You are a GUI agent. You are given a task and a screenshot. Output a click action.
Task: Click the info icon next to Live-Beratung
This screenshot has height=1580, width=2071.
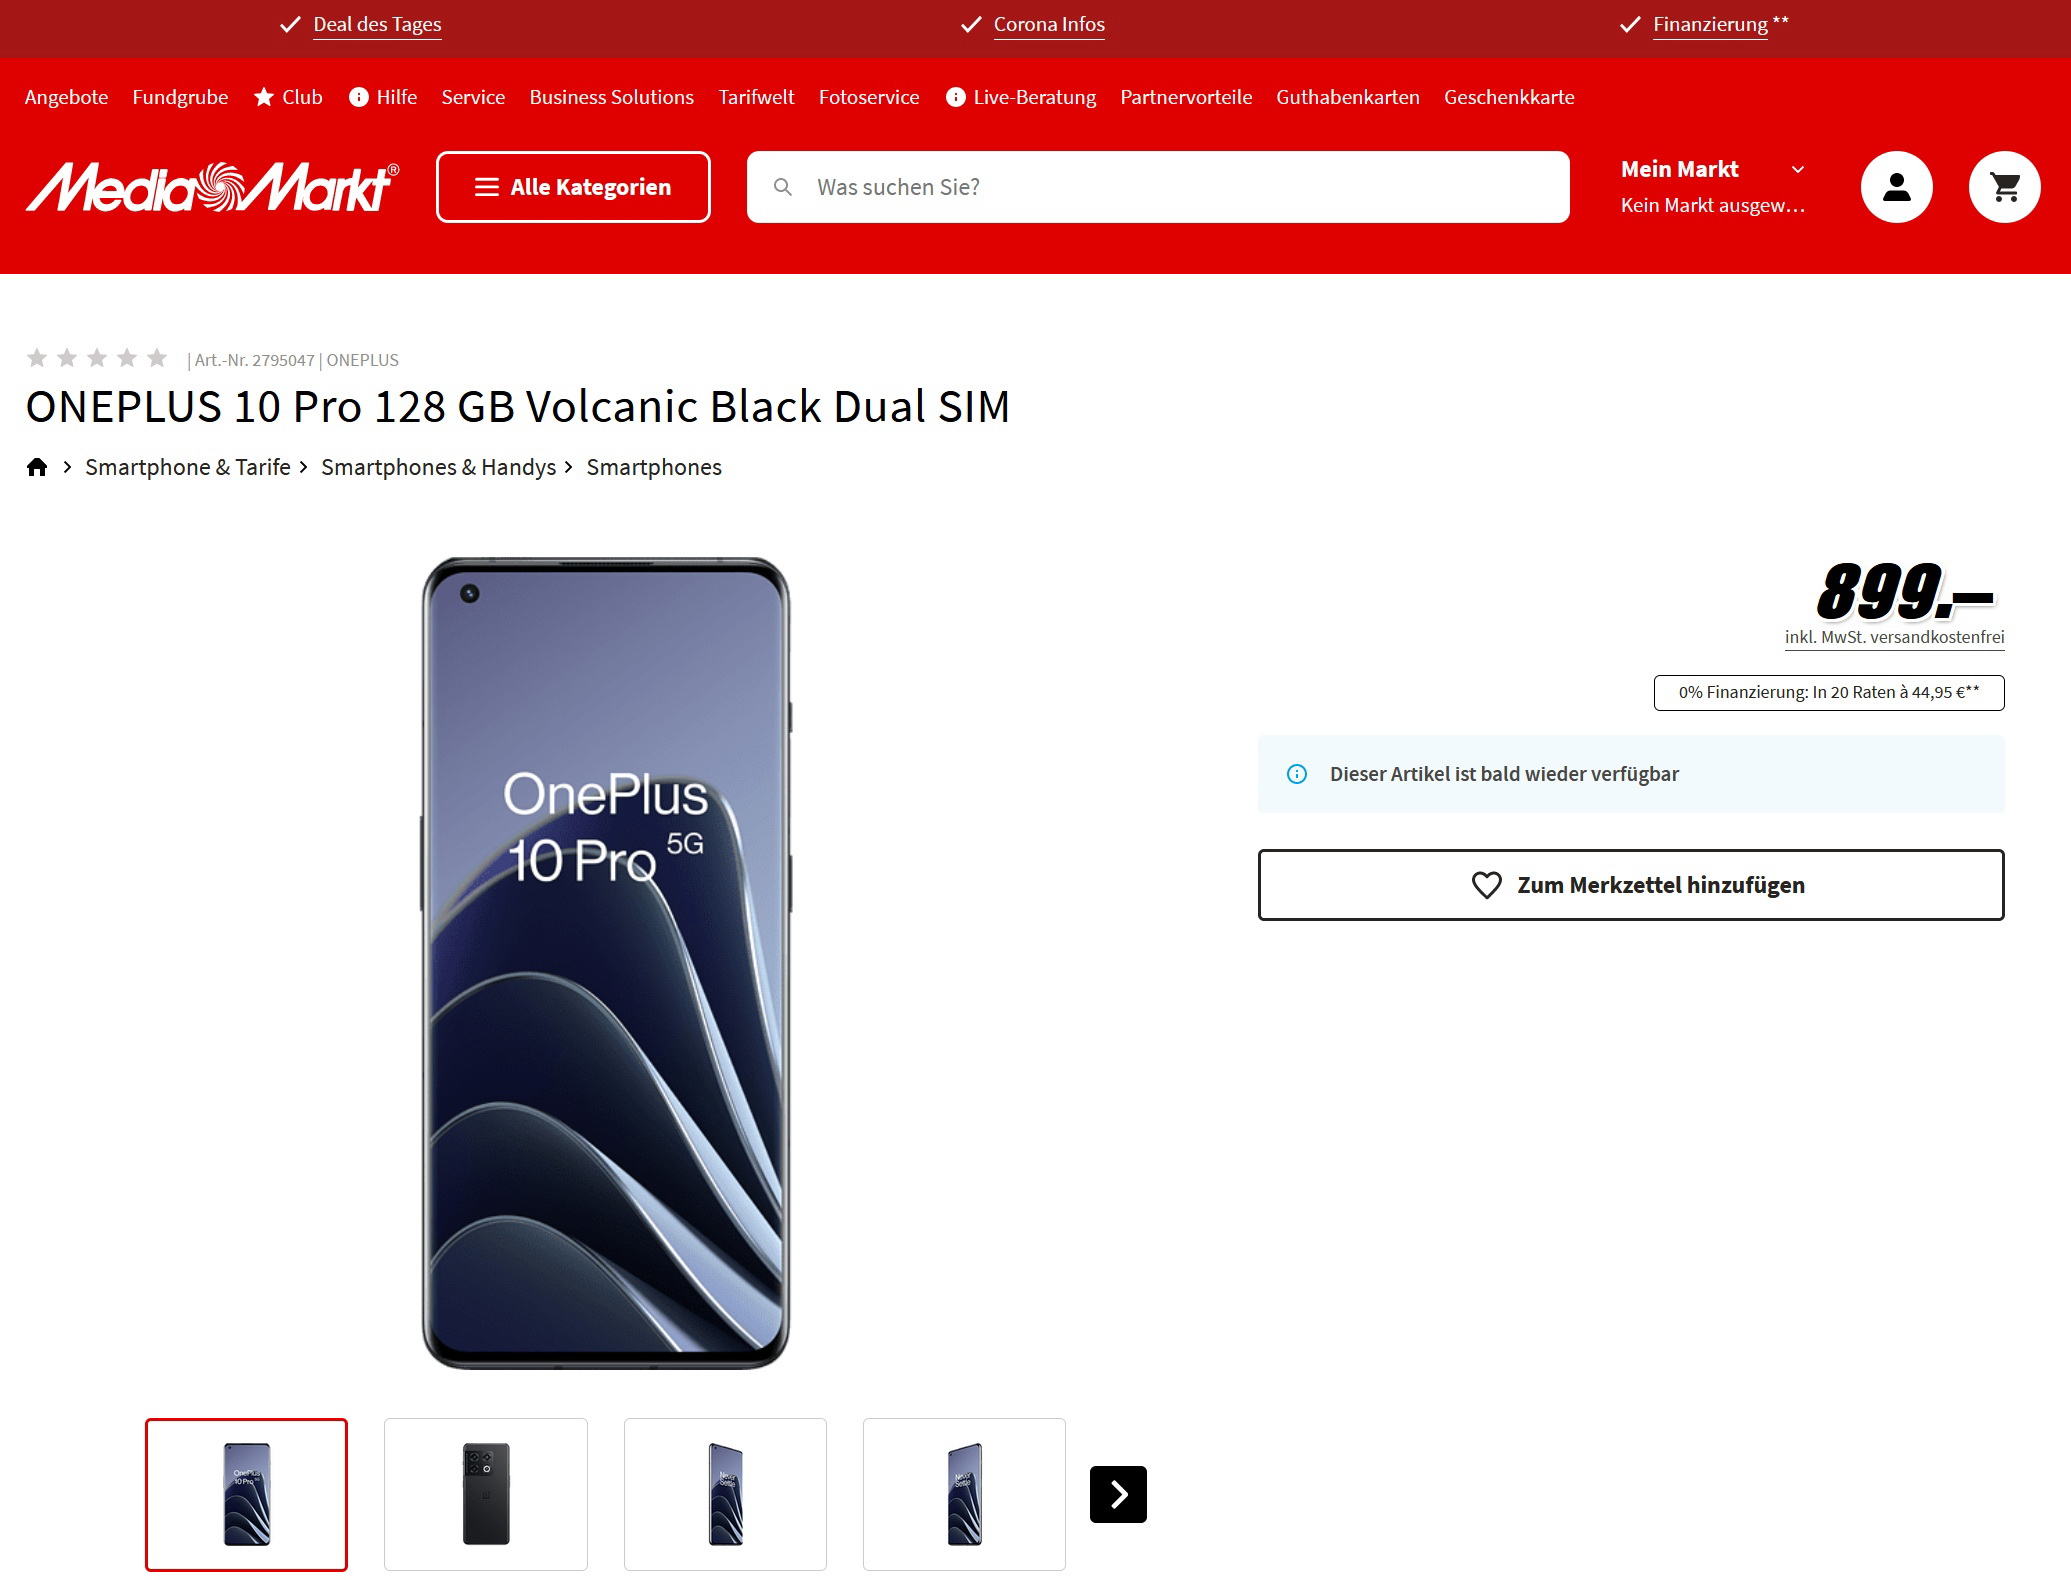[x=956, y=97]
